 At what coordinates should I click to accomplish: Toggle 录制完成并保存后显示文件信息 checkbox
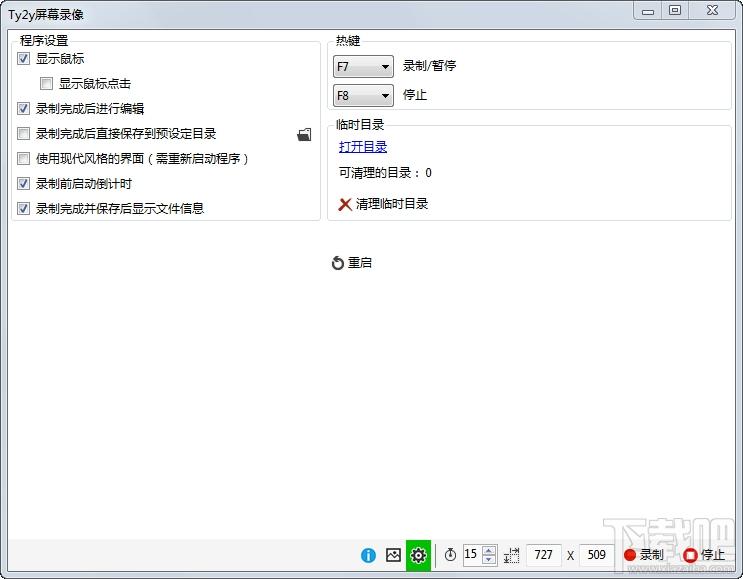23,208
